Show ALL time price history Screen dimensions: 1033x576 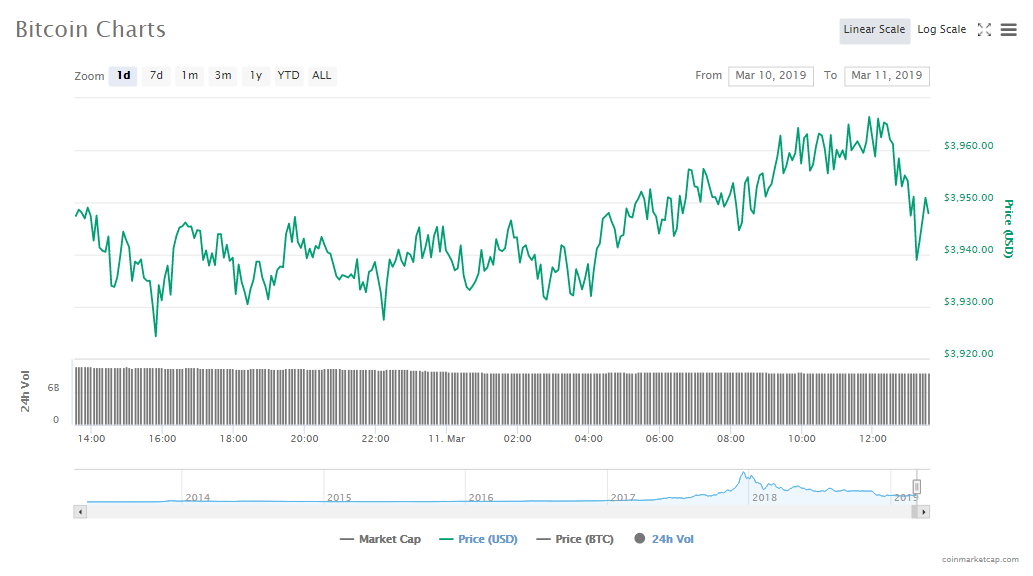pyautogui.click(x=322, y=76)
